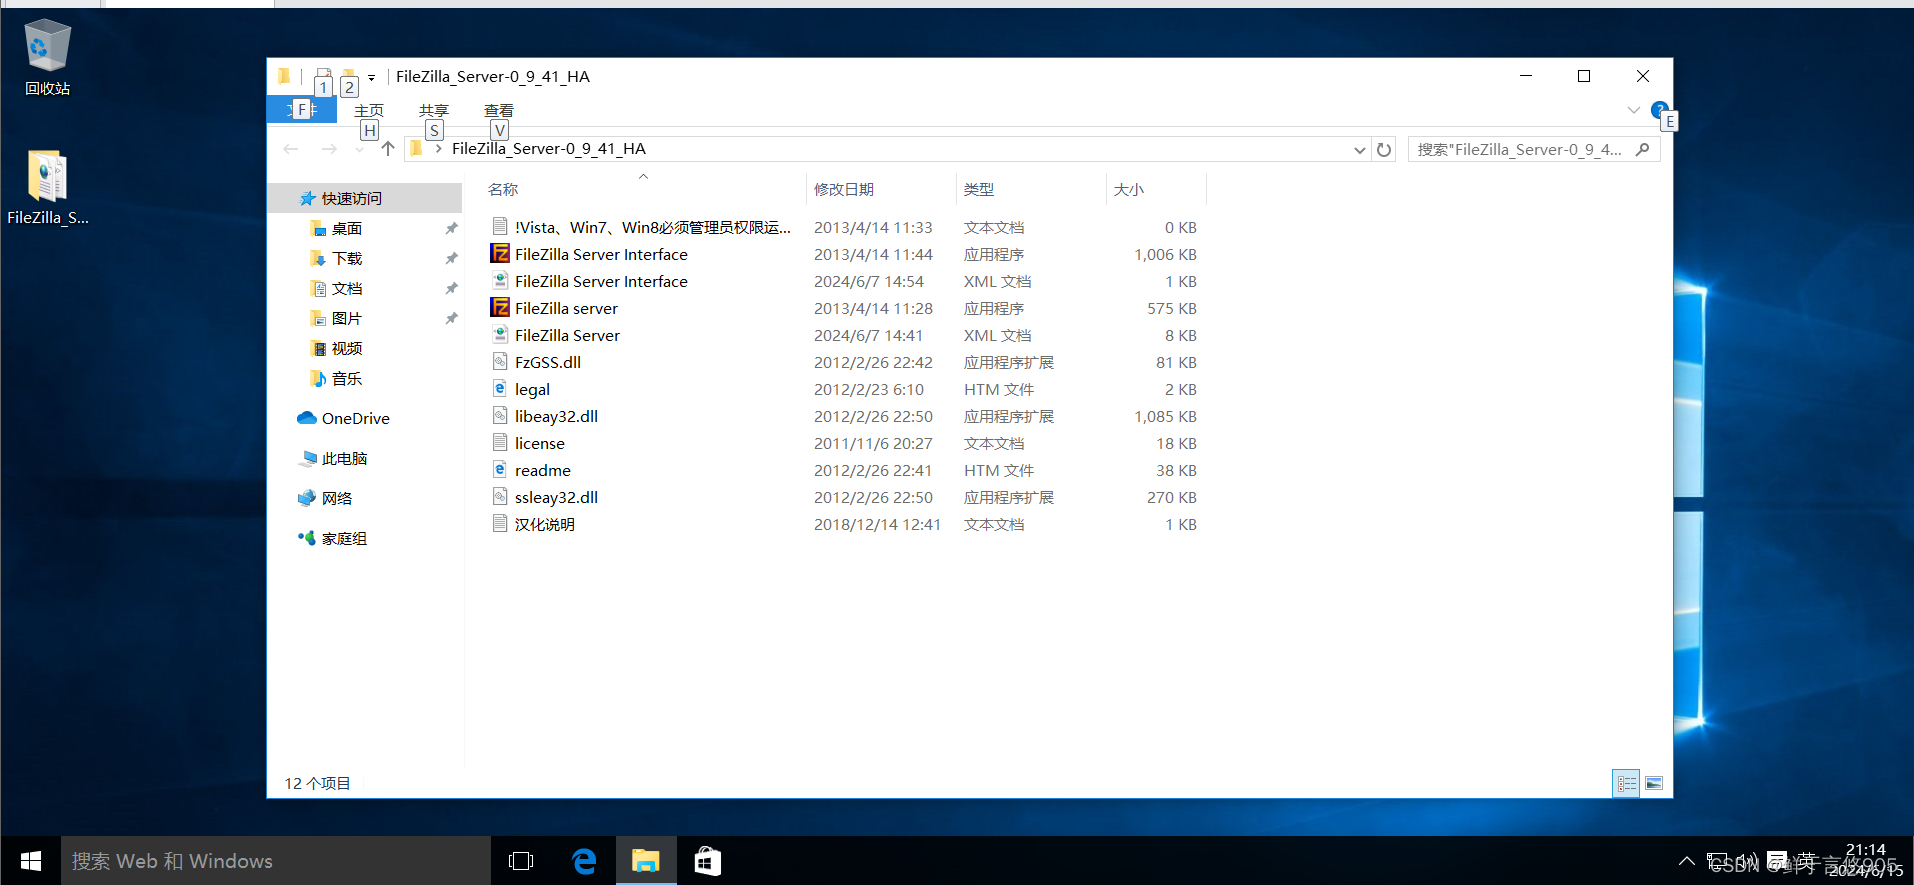Viewport: 1914px width, 885px height.
Task: Open the quick access toolbar dropdown
Action: pyautogui.click(x=371, y=77)
